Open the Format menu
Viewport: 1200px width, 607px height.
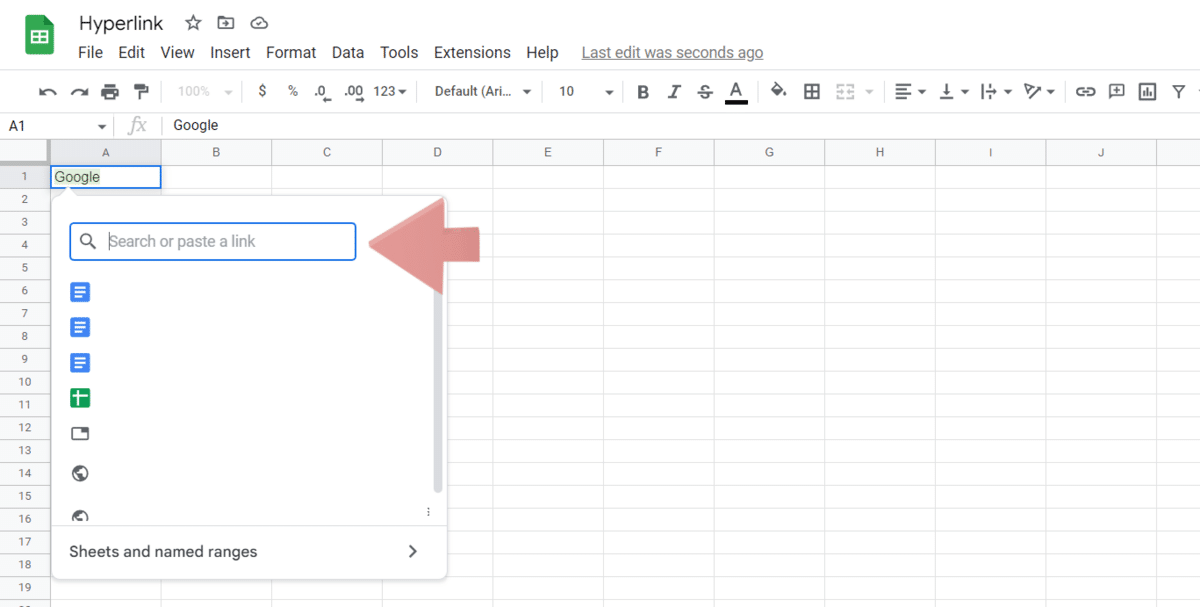click(x=291, y=52)
